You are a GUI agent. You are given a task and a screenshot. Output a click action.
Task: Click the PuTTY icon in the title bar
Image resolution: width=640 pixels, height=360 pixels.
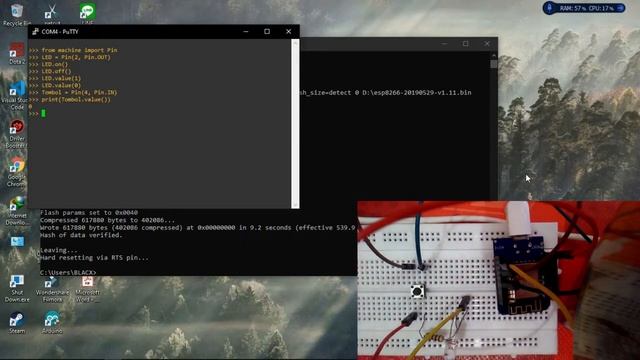click(36, 31)
